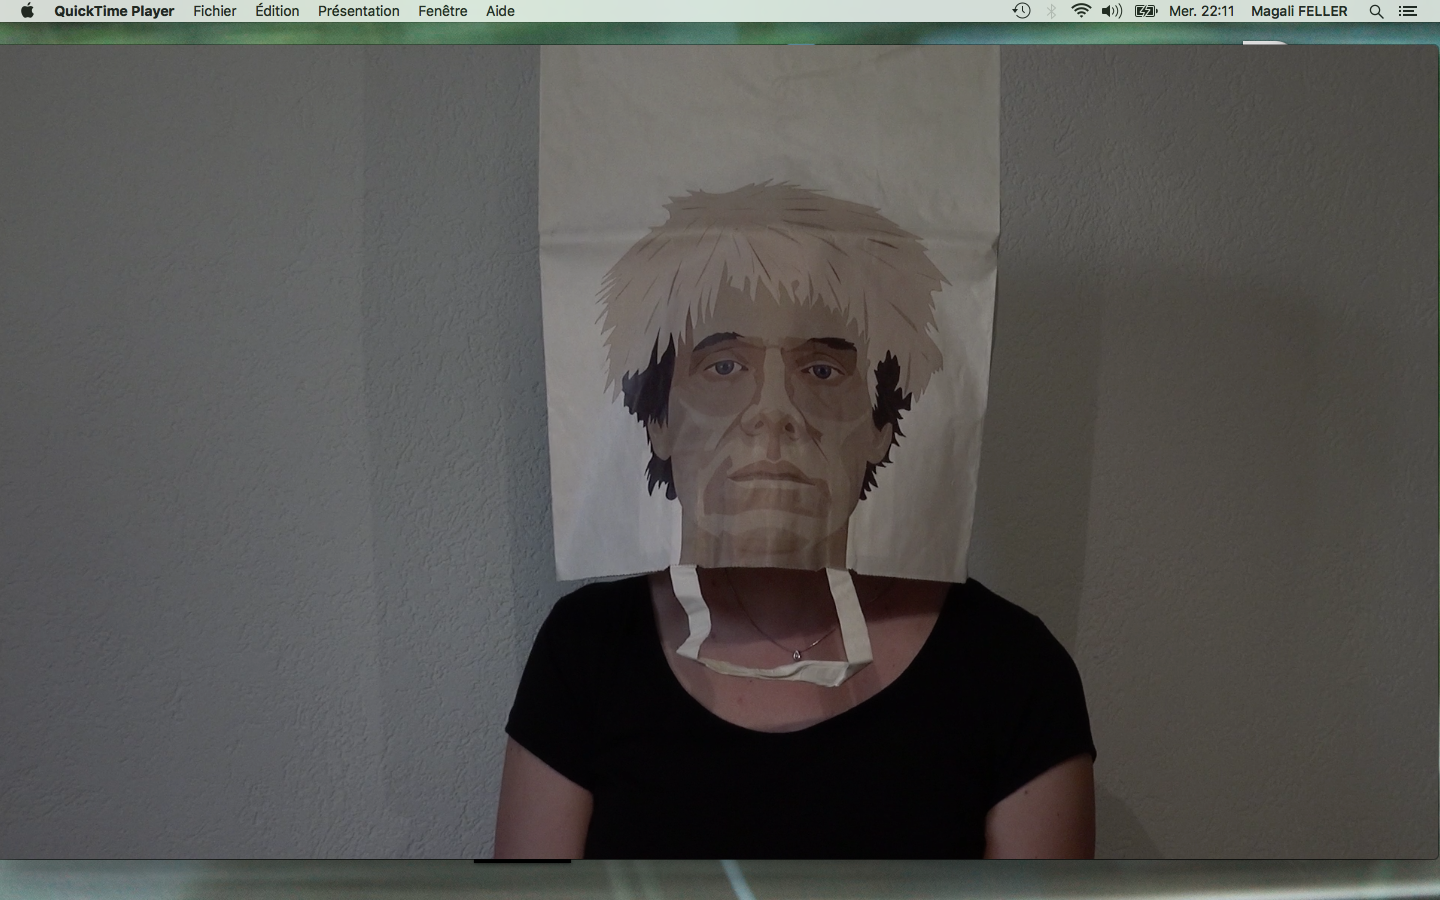Image resolution: width=1440 pixels, height=900 pixels.
Task: Open Spotlight search magnifier
Action: [1376, 11]
